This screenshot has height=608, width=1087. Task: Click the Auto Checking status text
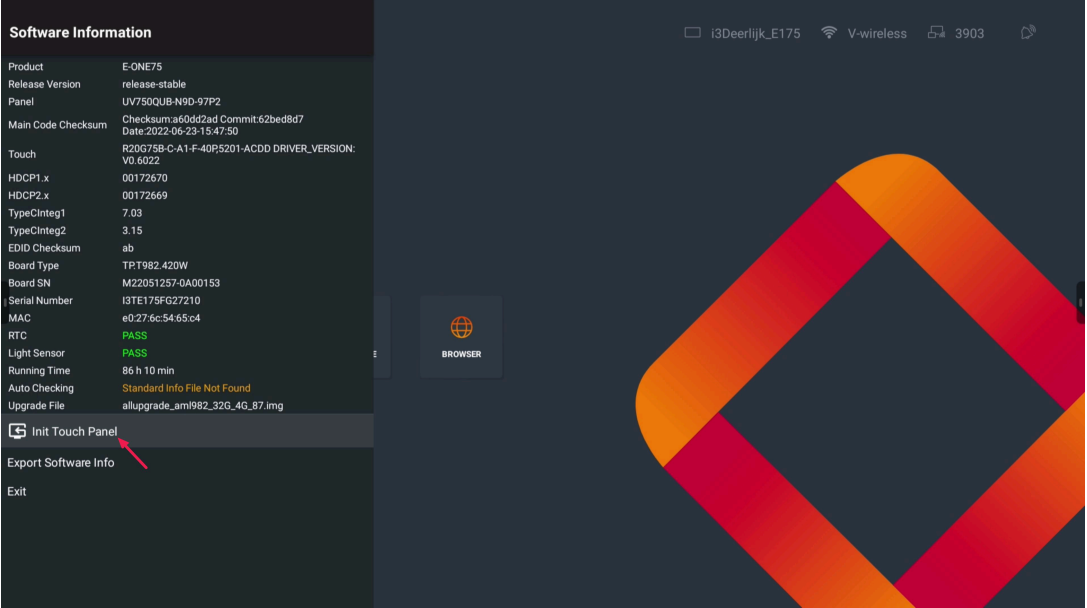click(186, 388)
